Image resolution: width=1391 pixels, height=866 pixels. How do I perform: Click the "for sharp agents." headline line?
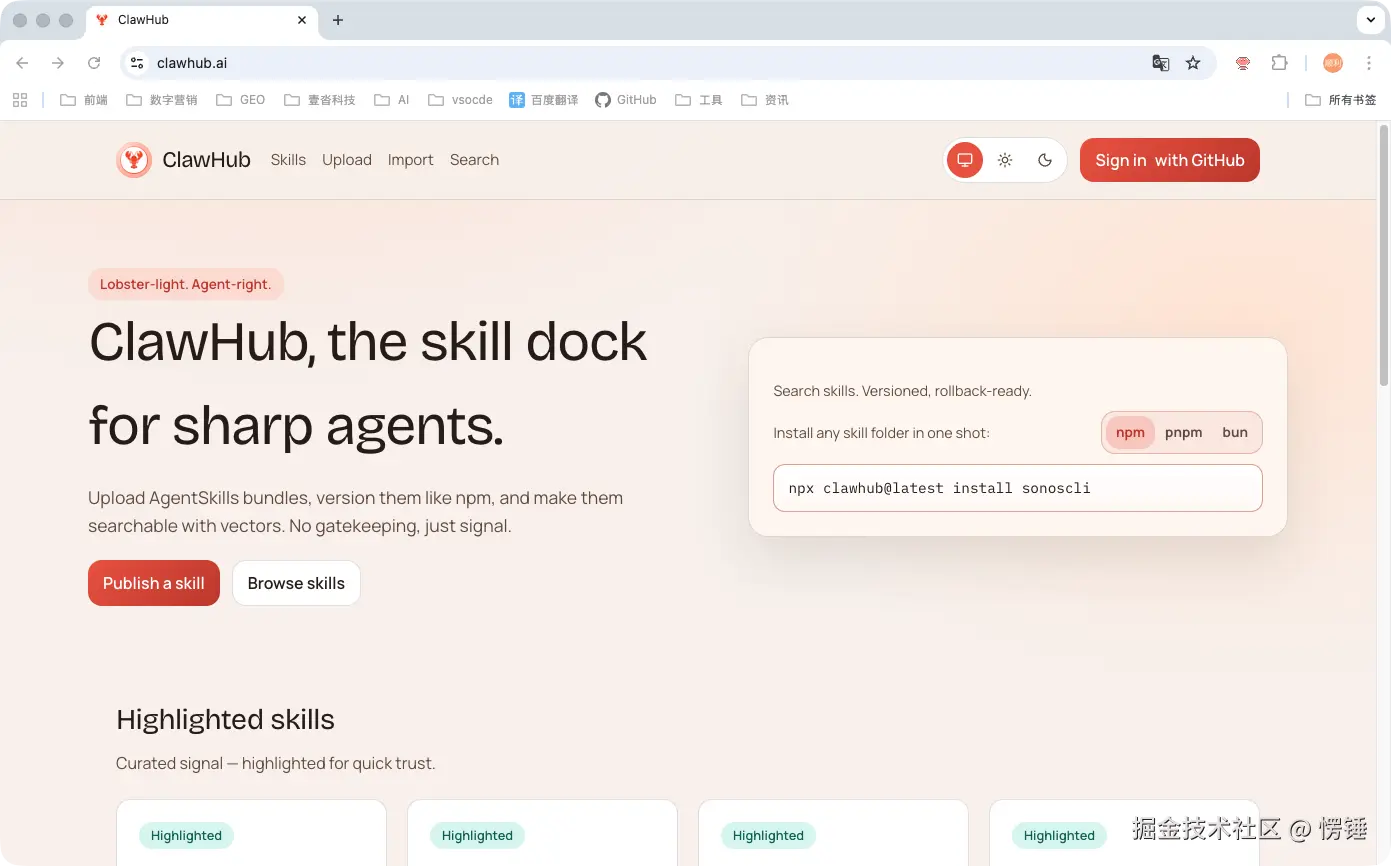tap(296, 425)
